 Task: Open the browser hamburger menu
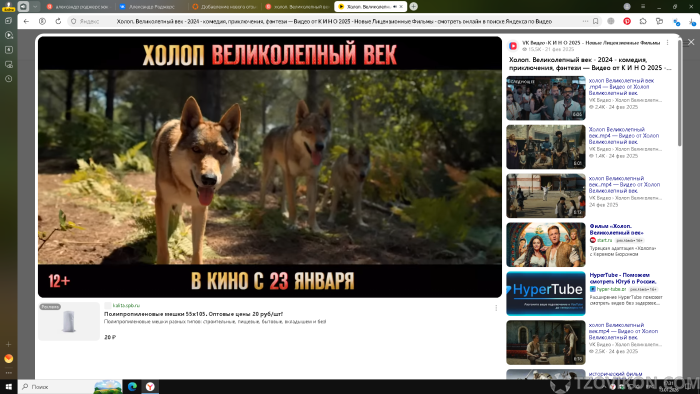(643, 6)
